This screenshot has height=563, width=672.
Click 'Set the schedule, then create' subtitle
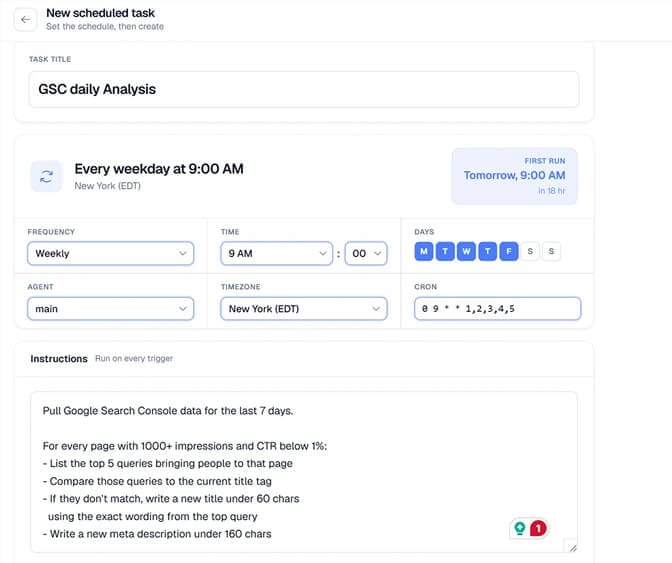coord(105,27)
